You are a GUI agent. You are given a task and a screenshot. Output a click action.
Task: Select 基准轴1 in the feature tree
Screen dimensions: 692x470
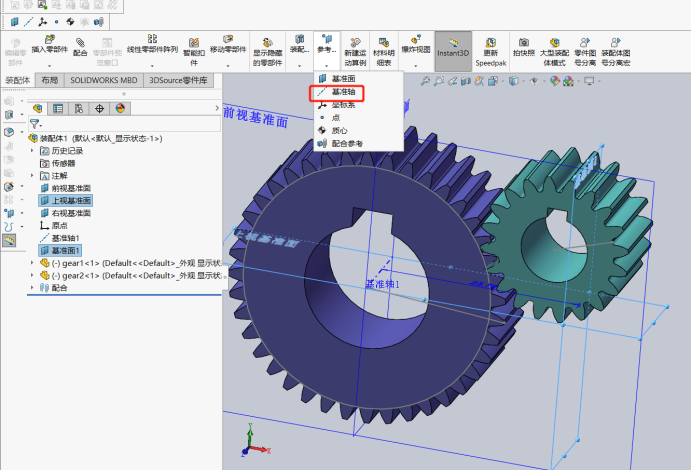pos(60,238)
